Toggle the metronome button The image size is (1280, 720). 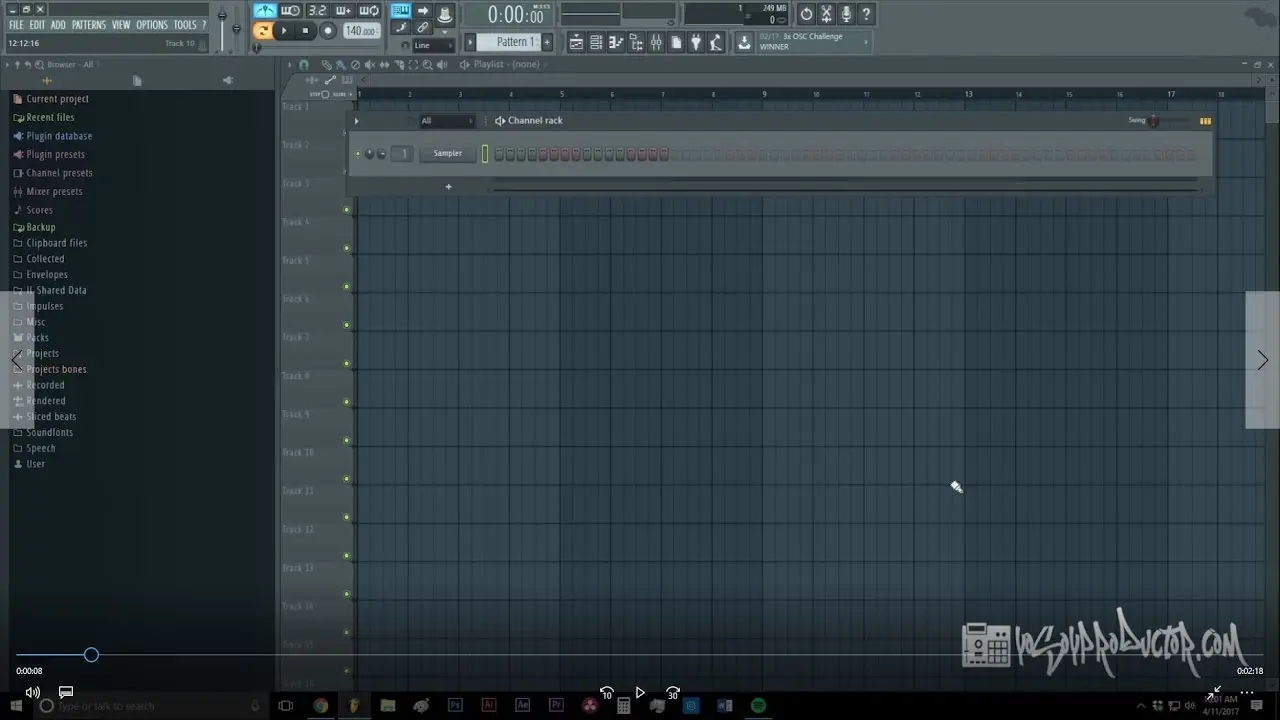pos(265,11)
